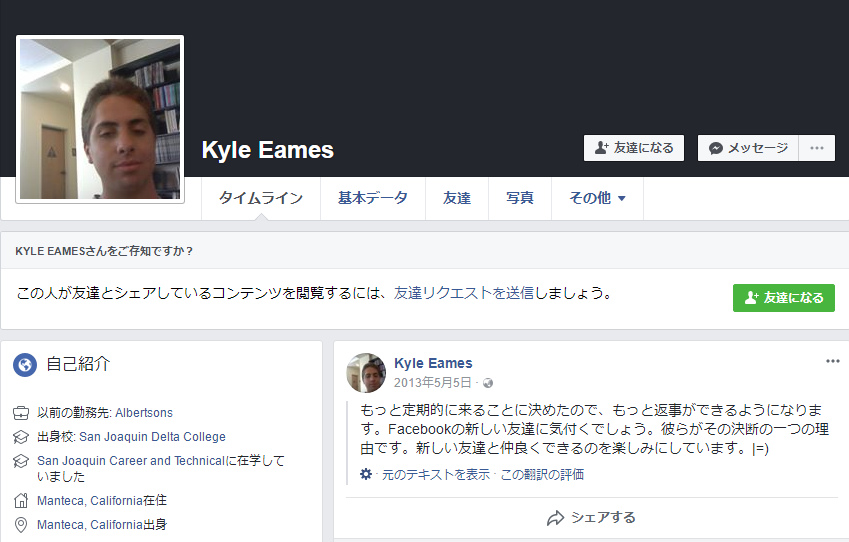Image resolution: width=849 pixels, height=542 pixels.
Task: Click the 自己紹介 section heading
Action: (x=79, y=364)
